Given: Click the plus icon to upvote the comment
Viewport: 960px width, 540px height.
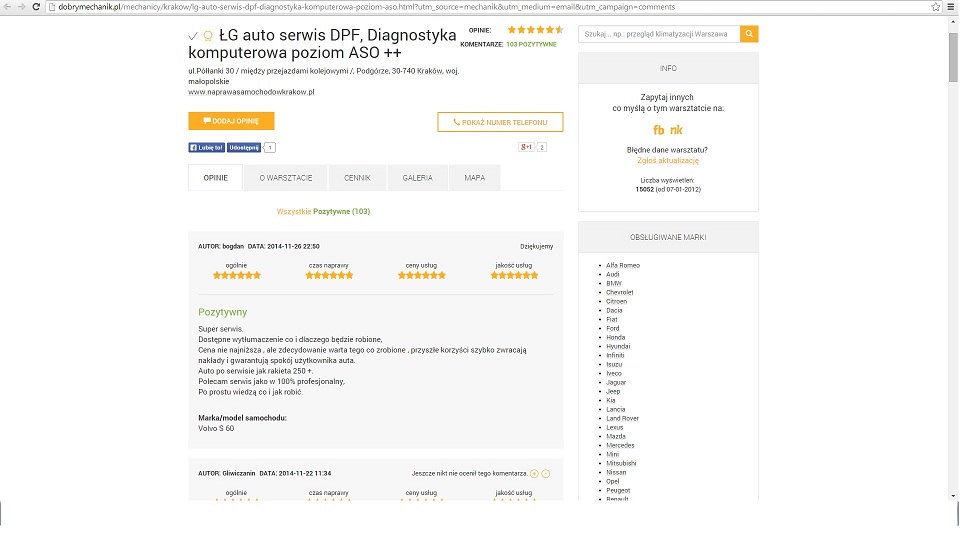Looking at the screenshot, I should tap(534, 473).
